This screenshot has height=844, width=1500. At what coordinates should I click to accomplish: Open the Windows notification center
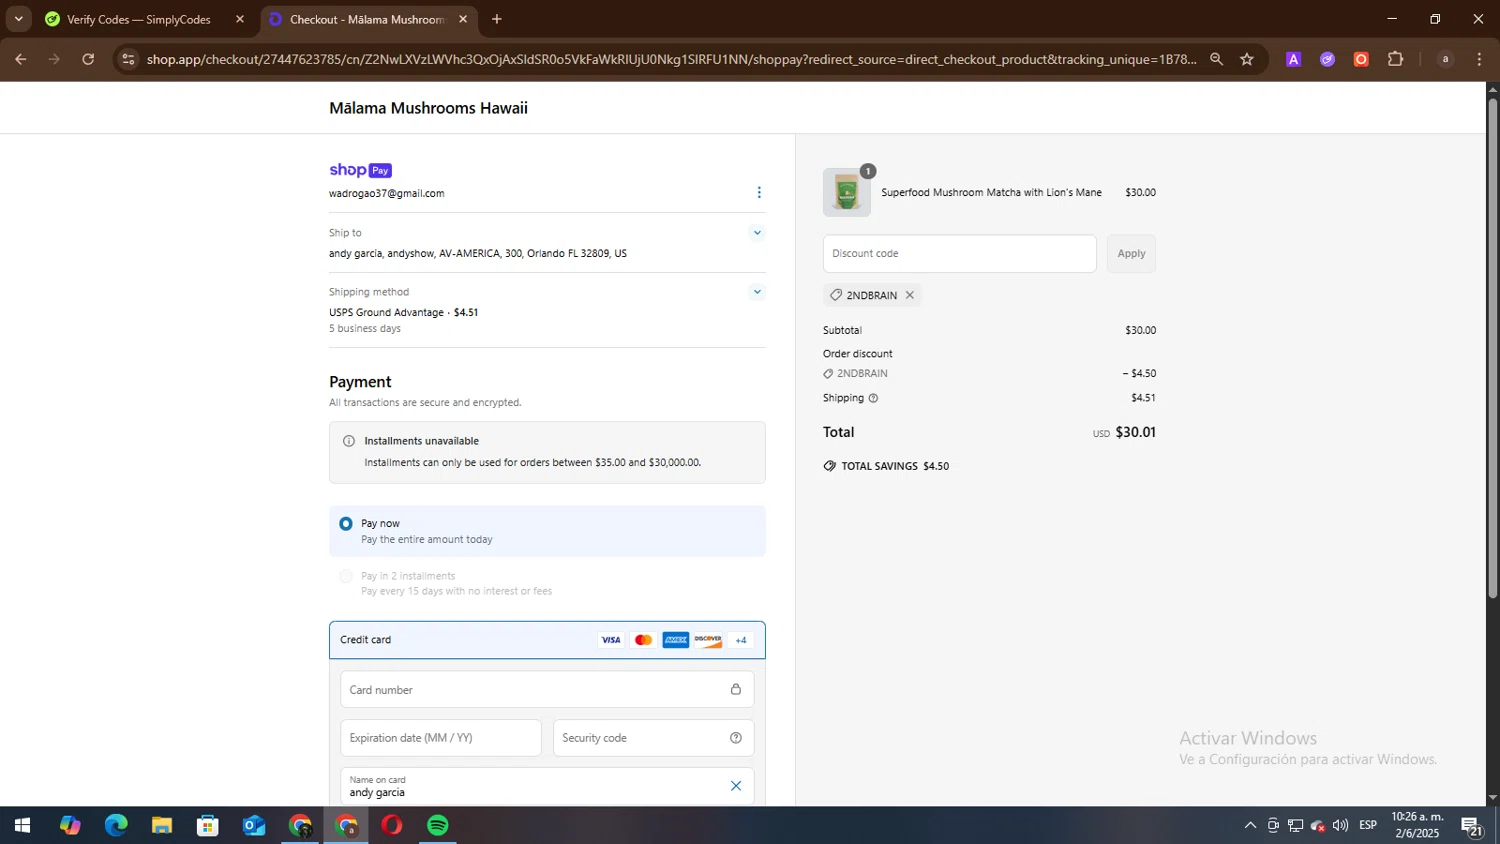[x=1472, y=826]
